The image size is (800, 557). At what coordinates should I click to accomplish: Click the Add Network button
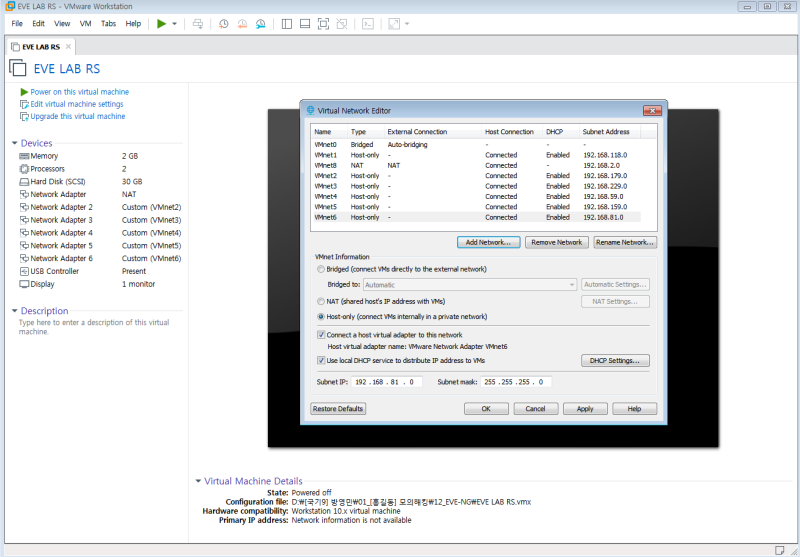488,242
